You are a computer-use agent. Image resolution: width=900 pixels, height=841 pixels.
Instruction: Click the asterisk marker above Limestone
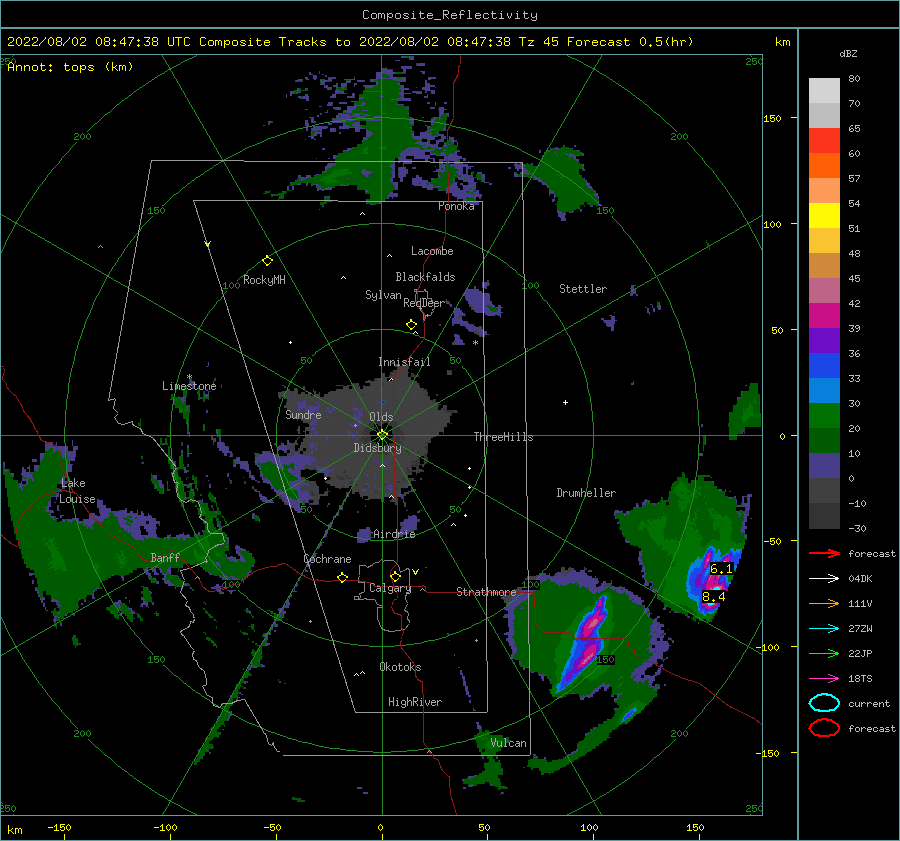189,377
